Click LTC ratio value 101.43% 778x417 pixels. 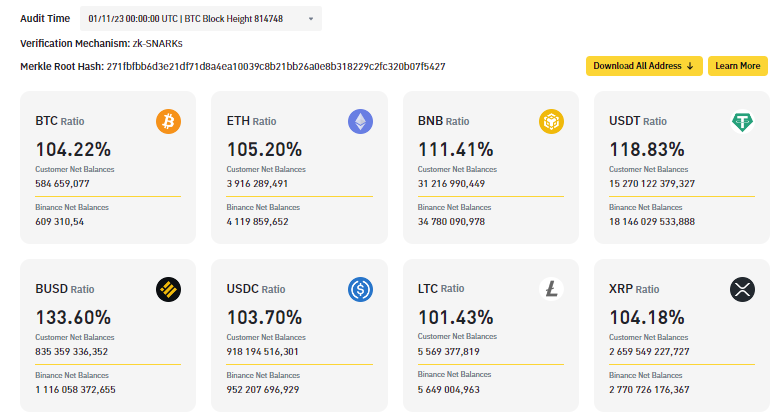pos(455,317)
